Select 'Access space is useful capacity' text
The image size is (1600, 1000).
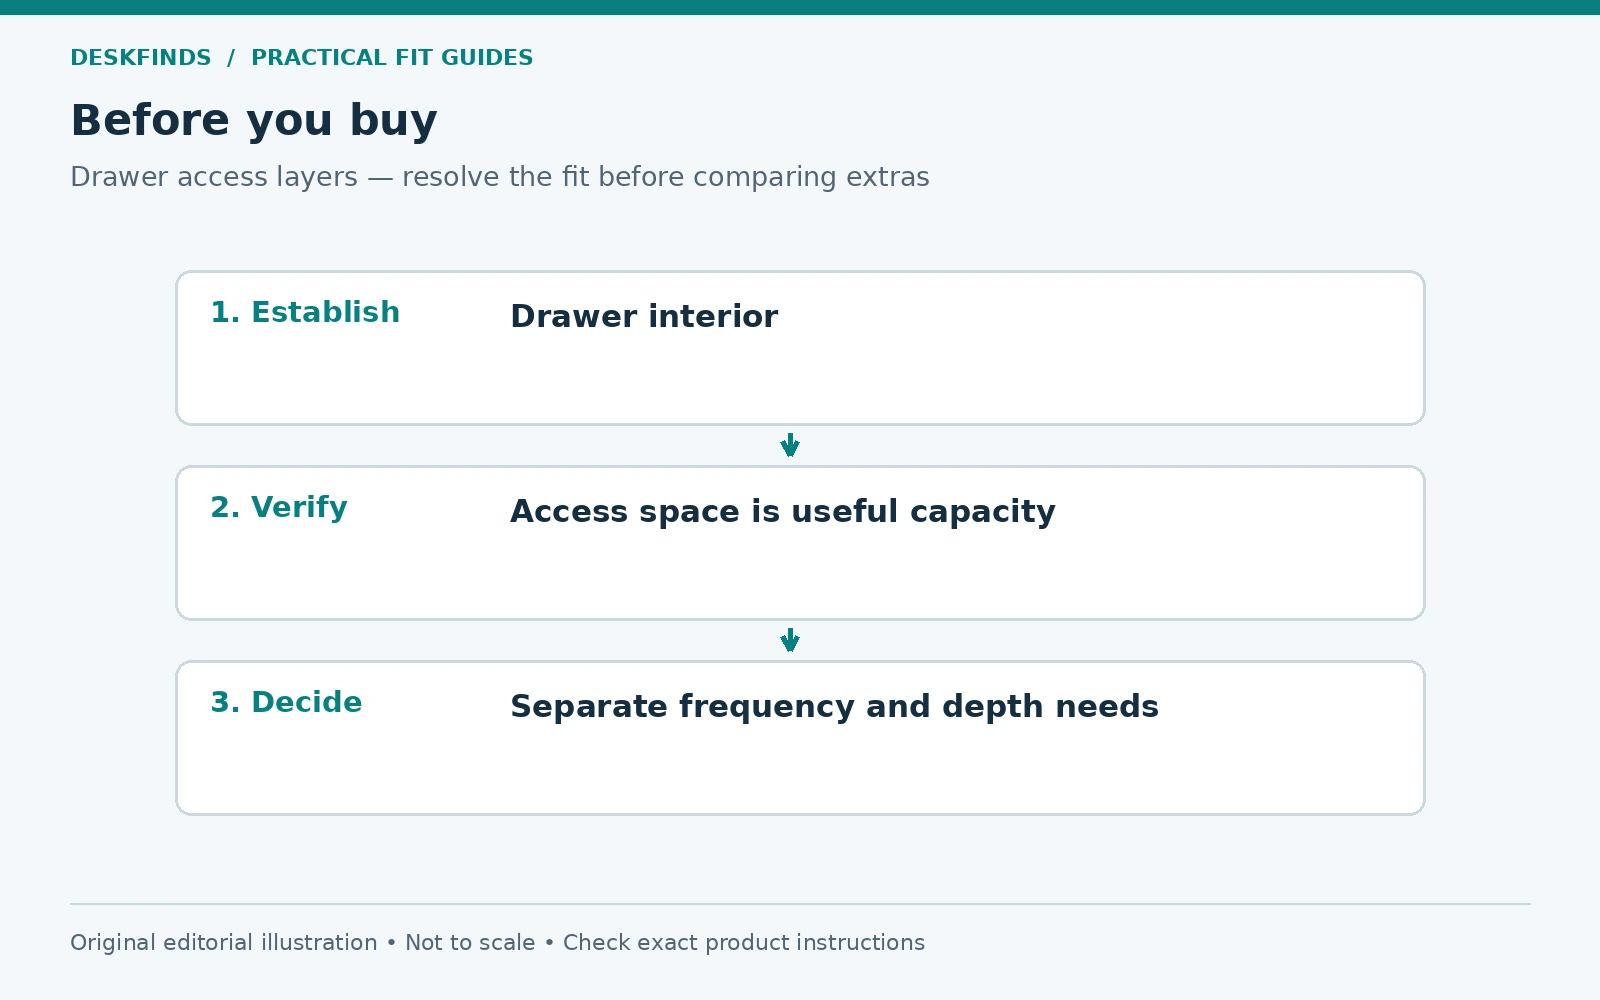click(783, 511)
